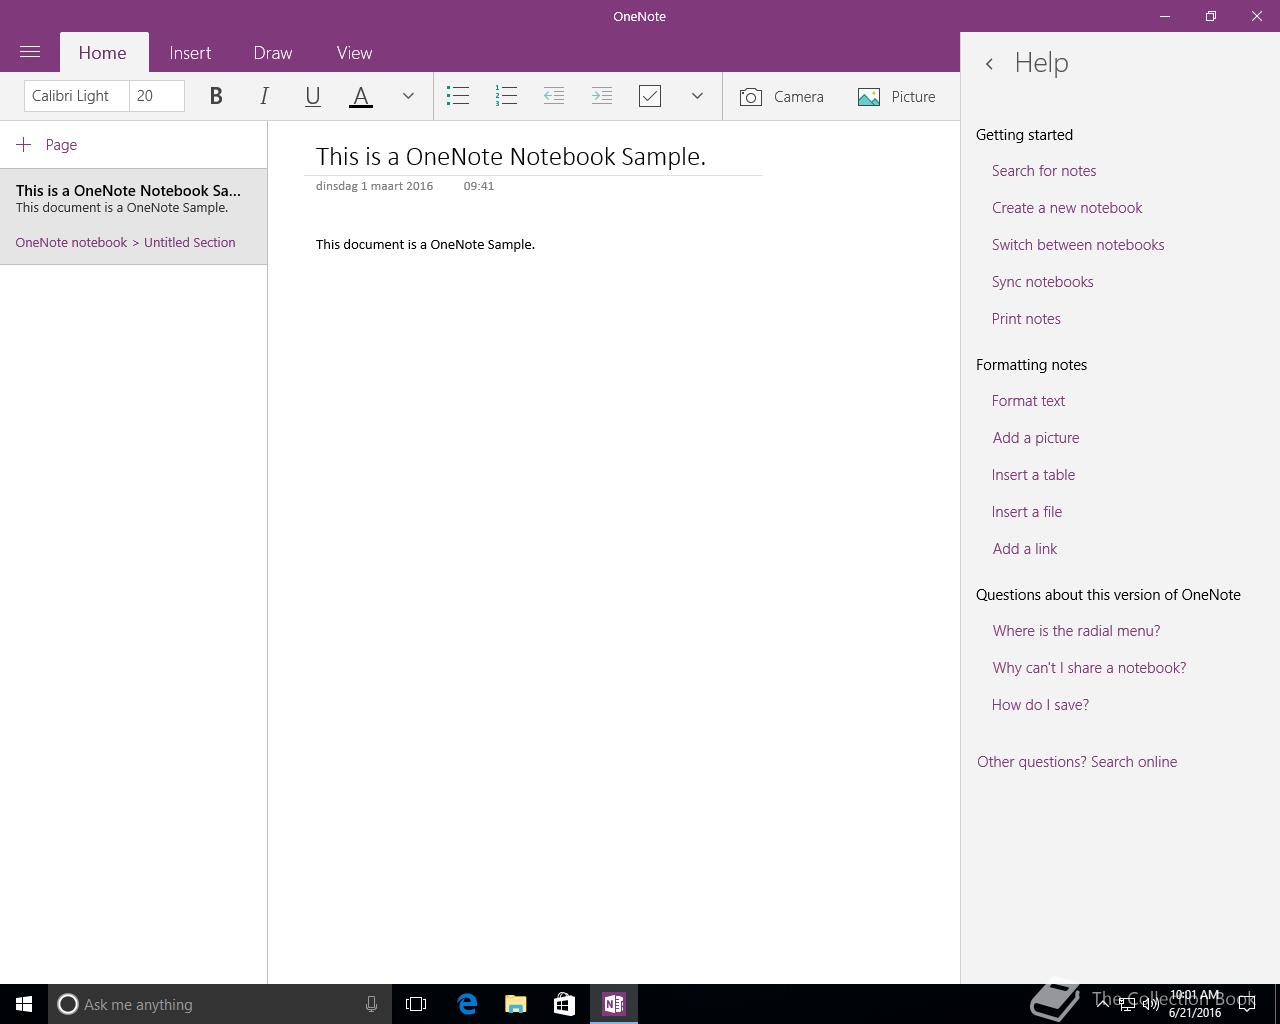The height and width of the screenshot is (1024, 1280).
Task: Open File Explorer from taskbar
Action: (516, 1004)
